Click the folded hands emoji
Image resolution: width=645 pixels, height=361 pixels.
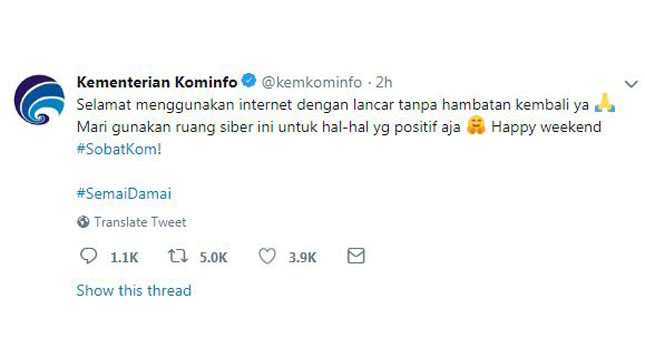tap(605, 103)
